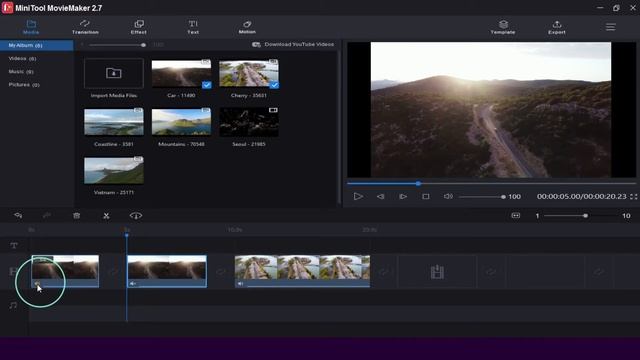Image resolution: width=640 pixels, height=360 pixels.
Task: Click the text track T icon
Action: pos(14,245)
